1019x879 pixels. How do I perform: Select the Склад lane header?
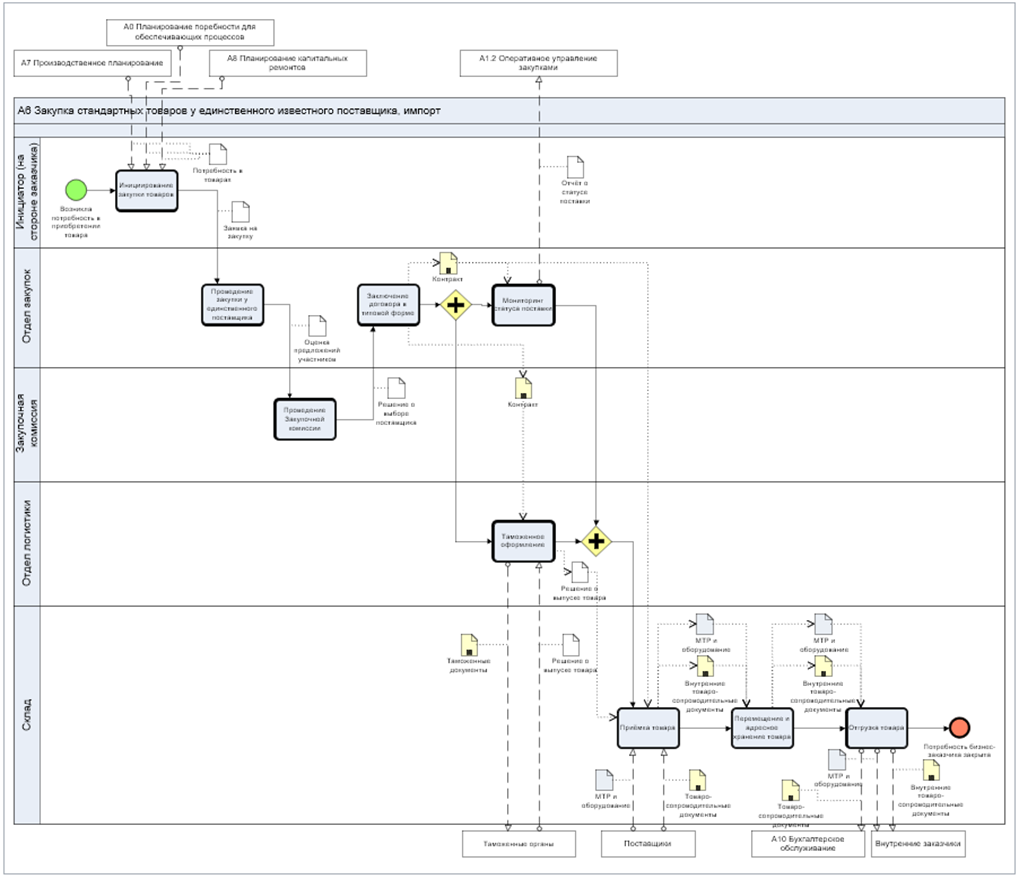pos(27,715)
